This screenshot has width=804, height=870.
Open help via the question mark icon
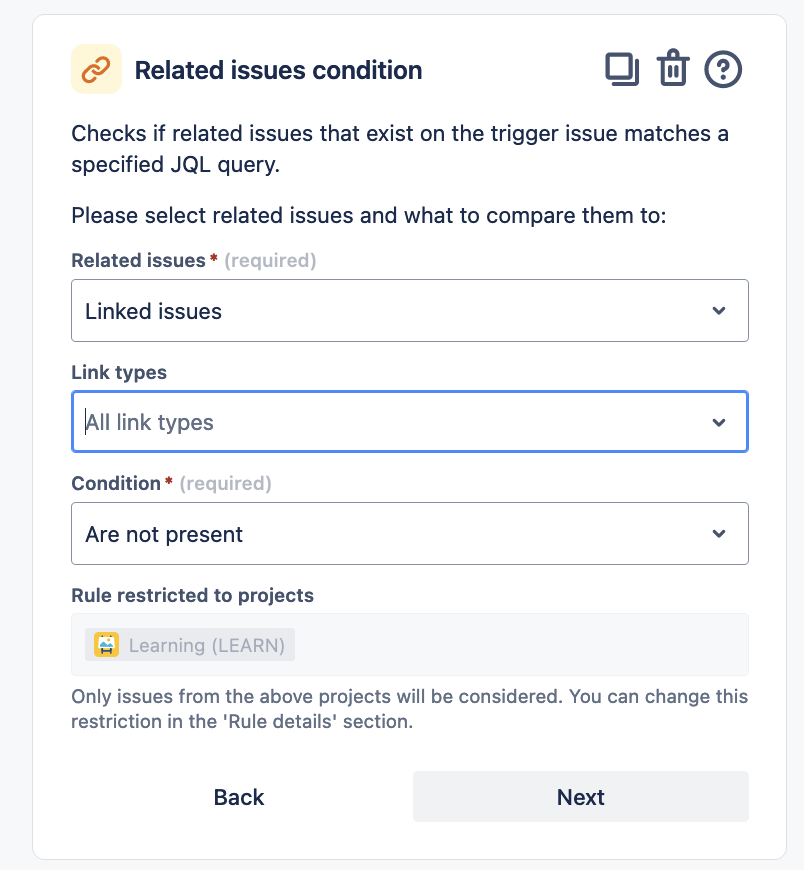click(723, 70)
